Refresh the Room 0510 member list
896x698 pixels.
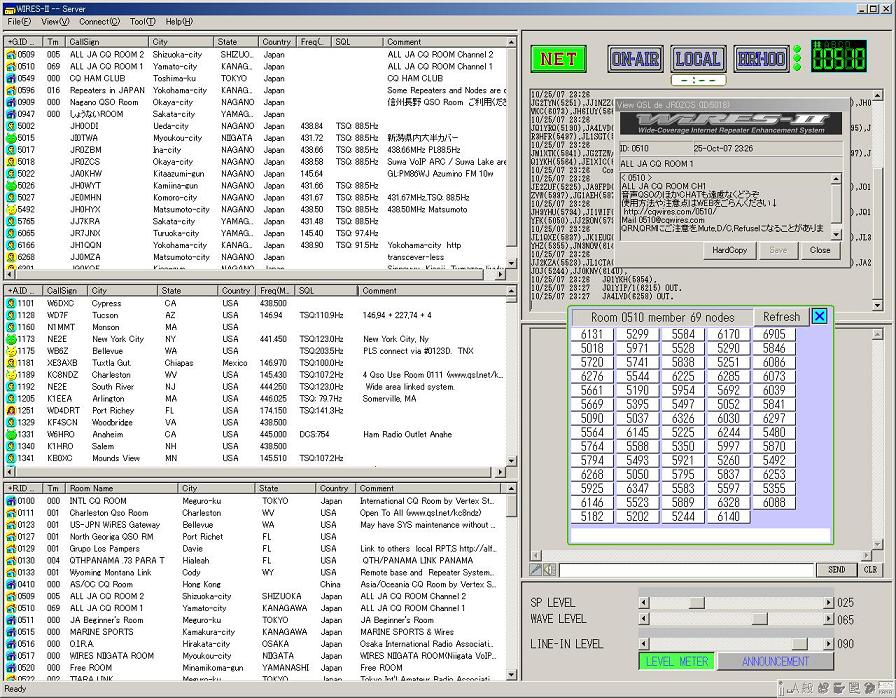pyautogui.click(x=781, y=317)
